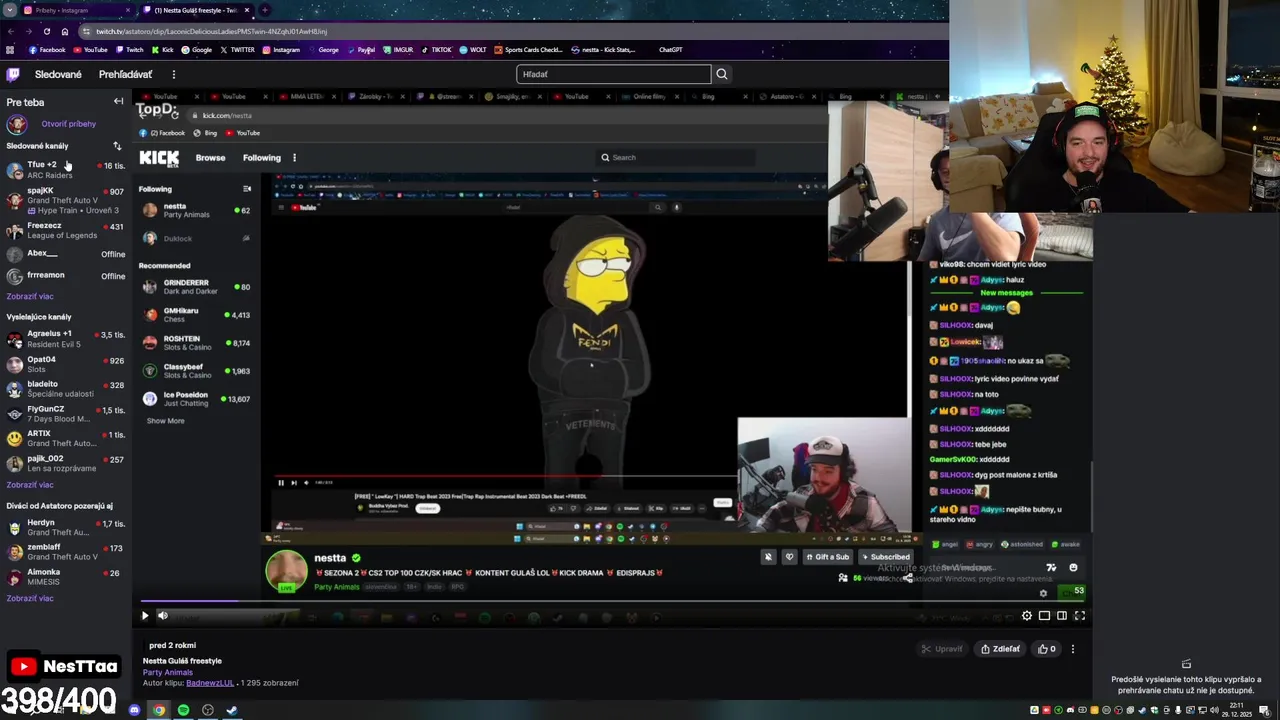The width and height of the screenshot is (1280, 720).
Task: Play the Twitch clip
Action: coord(144,616)
